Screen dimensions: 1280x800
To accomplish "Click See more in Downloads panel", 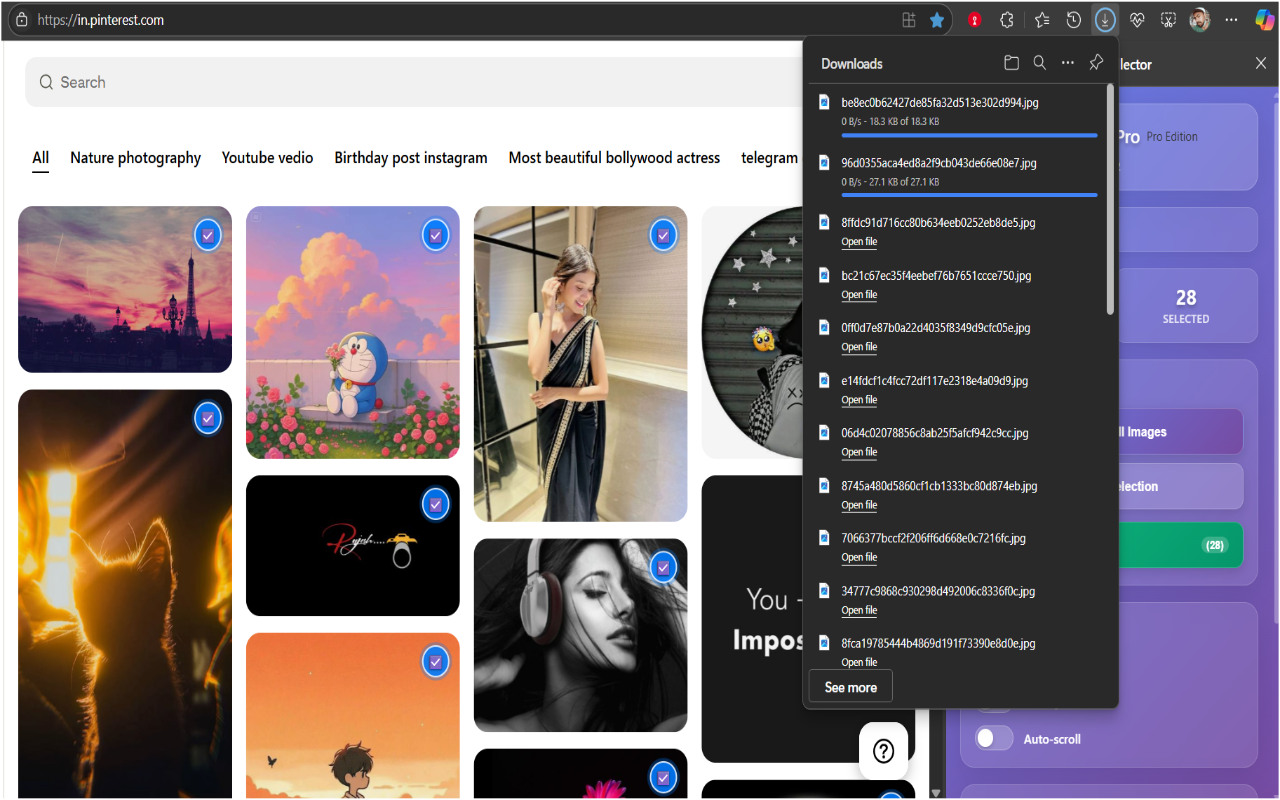I will 850,687.
